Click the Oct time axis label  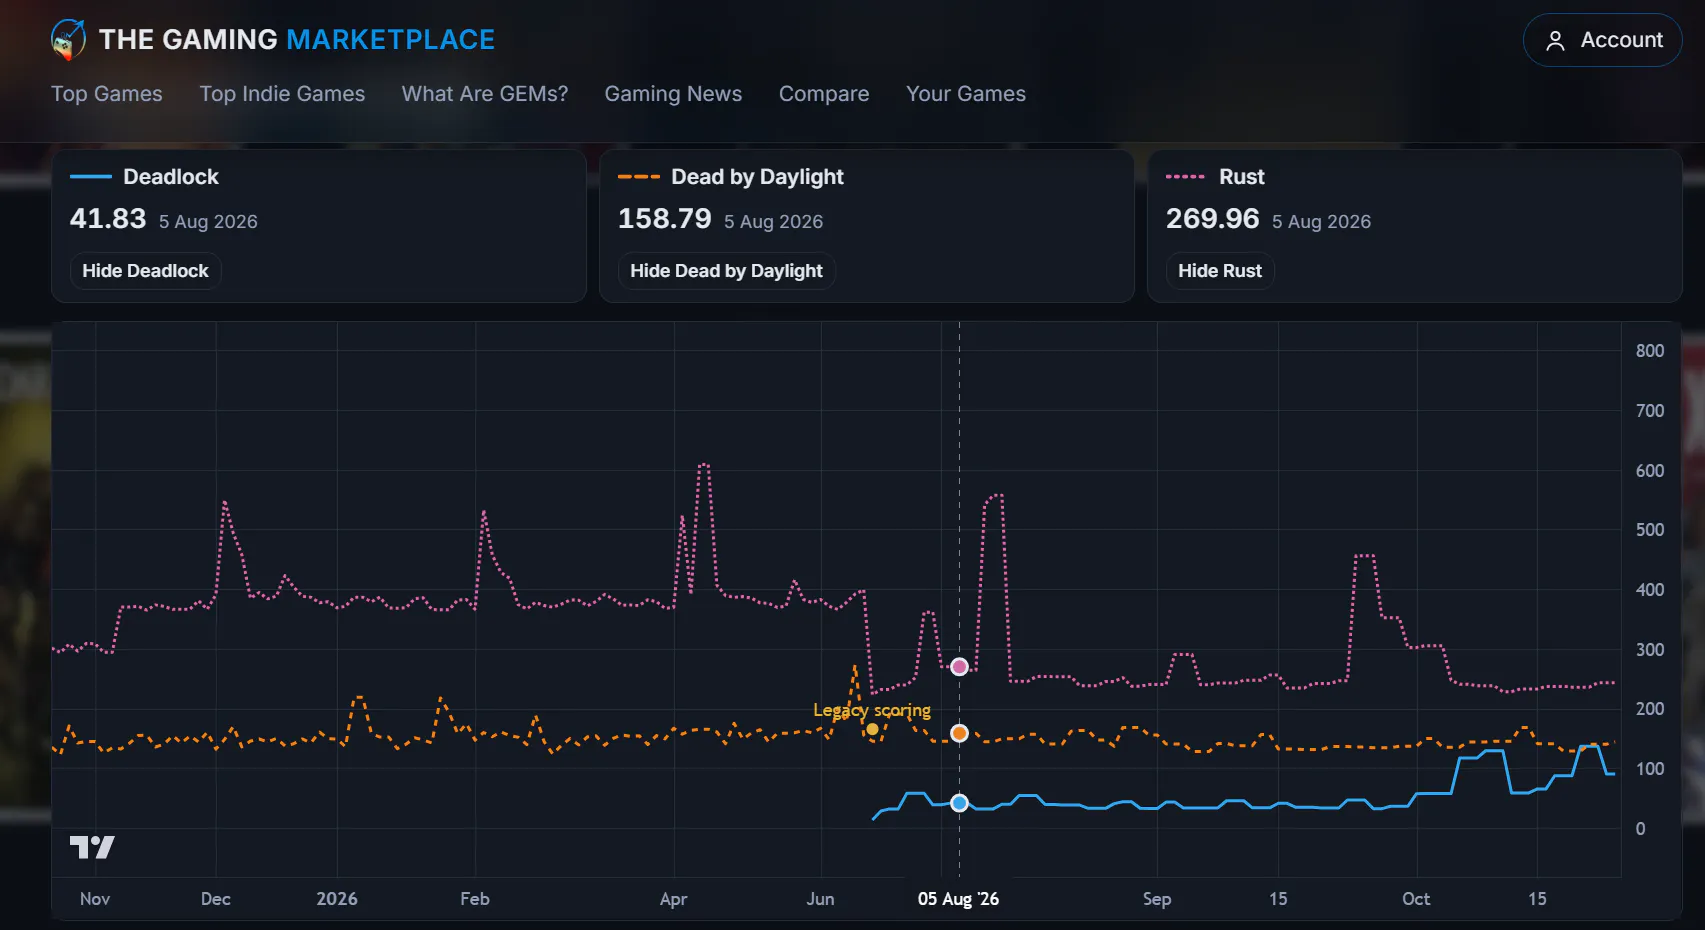tap(1416, 899)
